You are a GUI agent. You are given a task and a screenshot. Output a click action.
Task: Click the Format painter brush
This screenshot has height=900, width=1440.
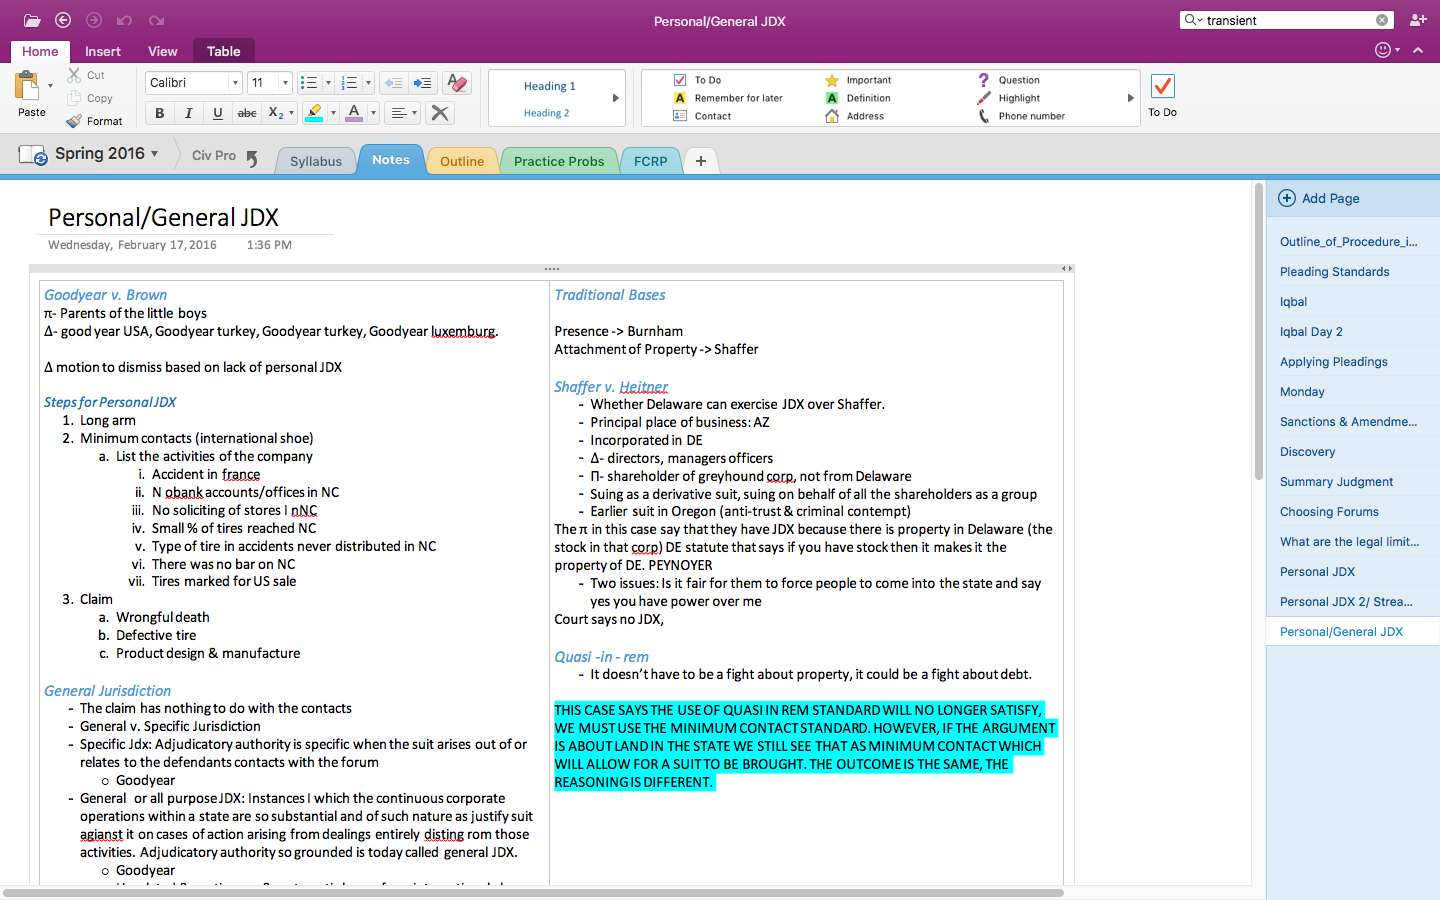pos(94,121)
